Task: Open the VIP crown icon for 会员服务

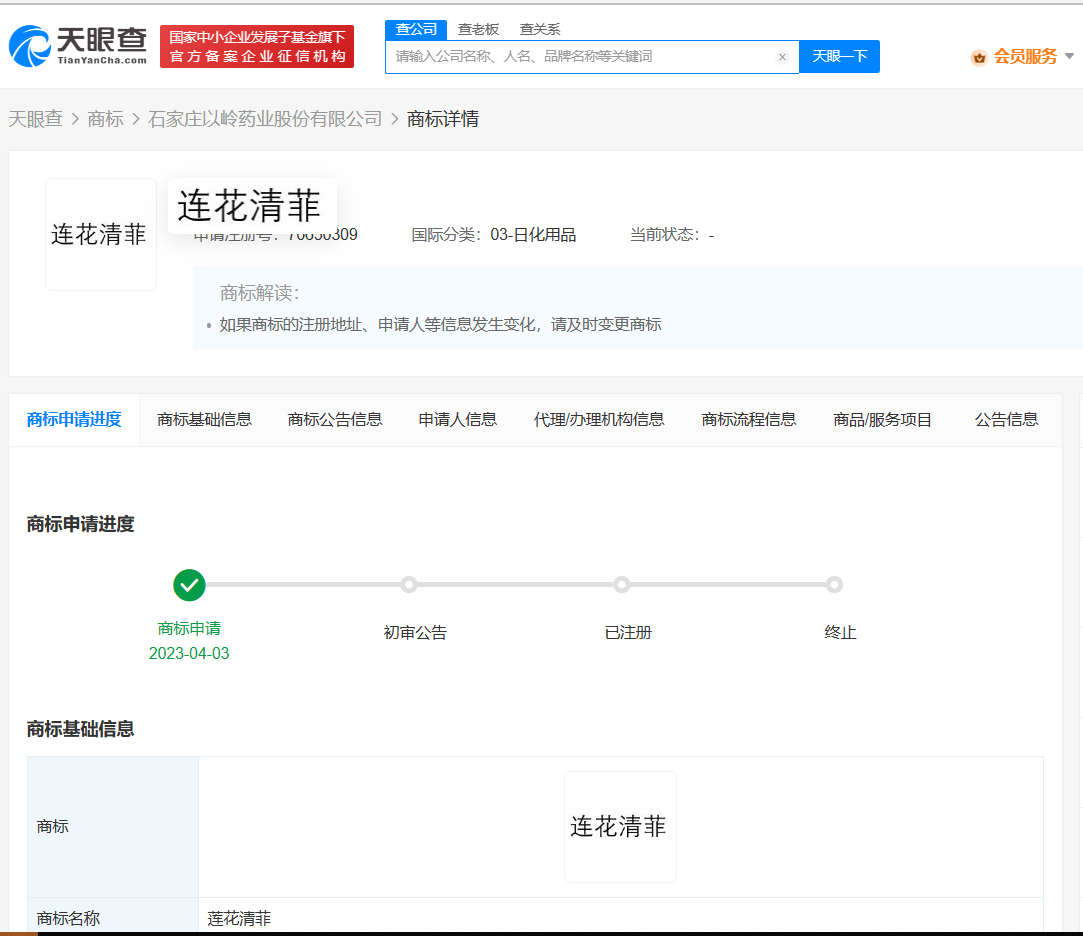Action: pyautogui.click(x=979, y=57)
